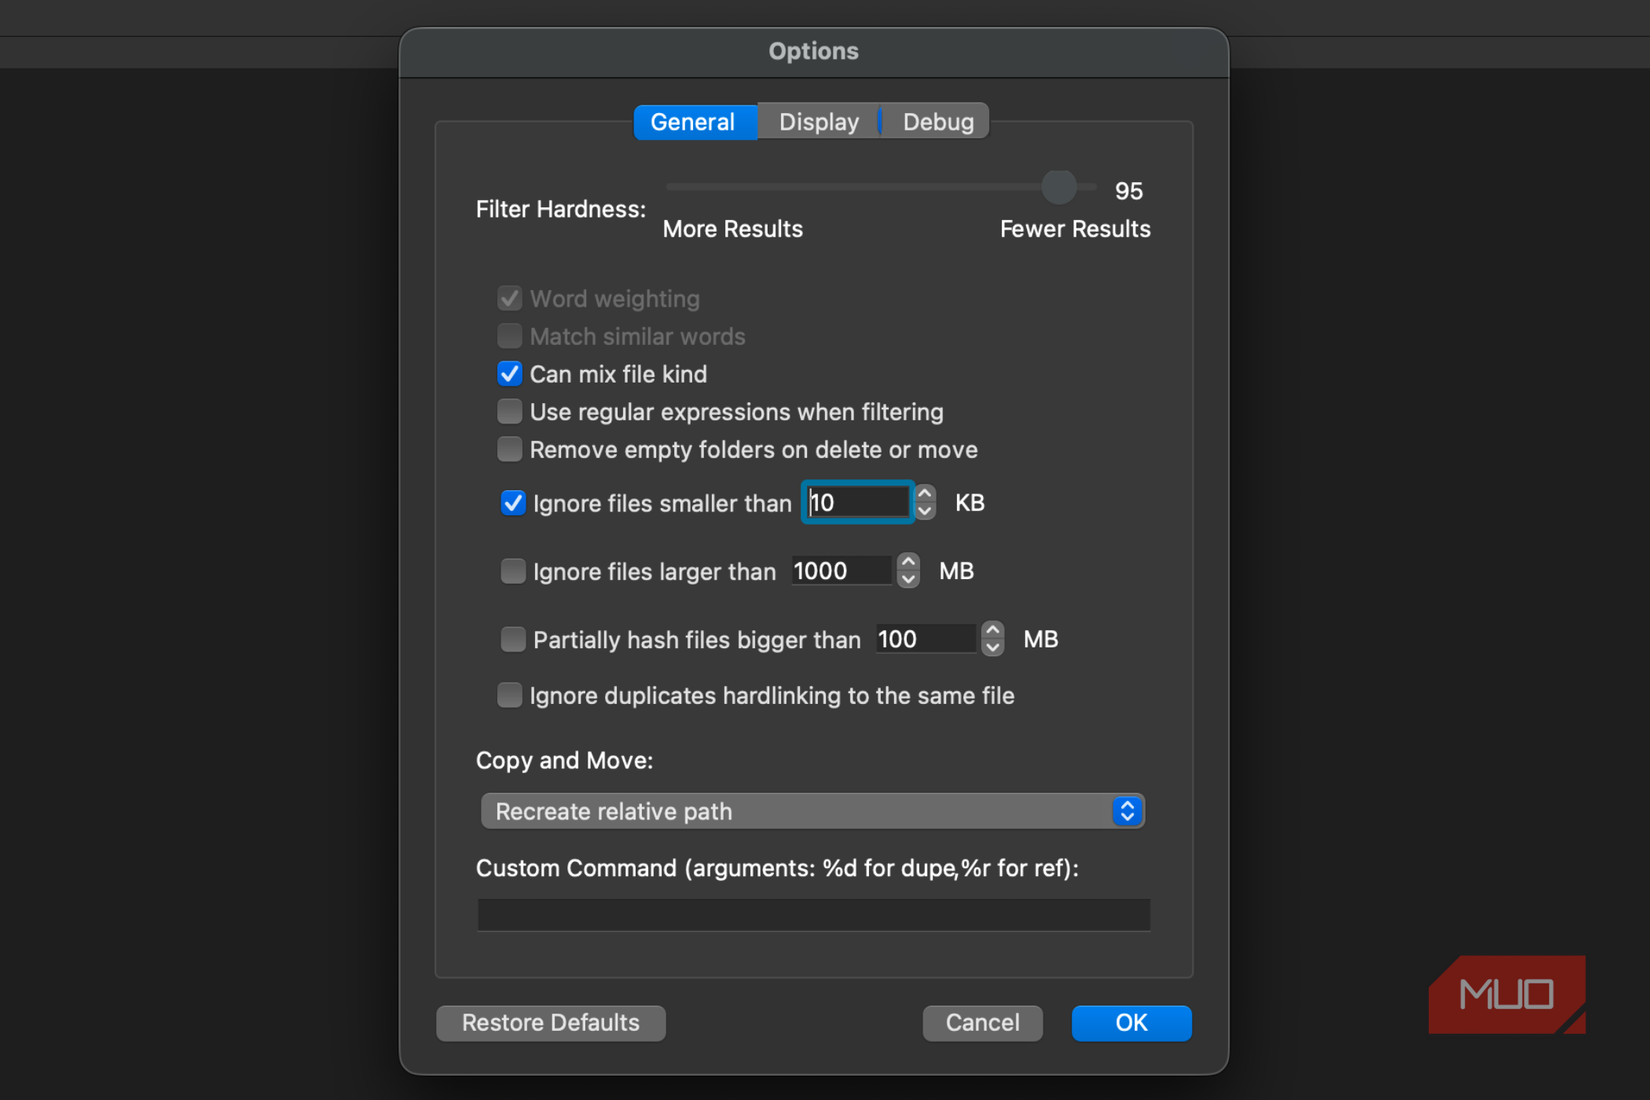The image size is (1650, 1100).
Task: Decrement the 1000 MB value stepper
Action: point(908,580)
